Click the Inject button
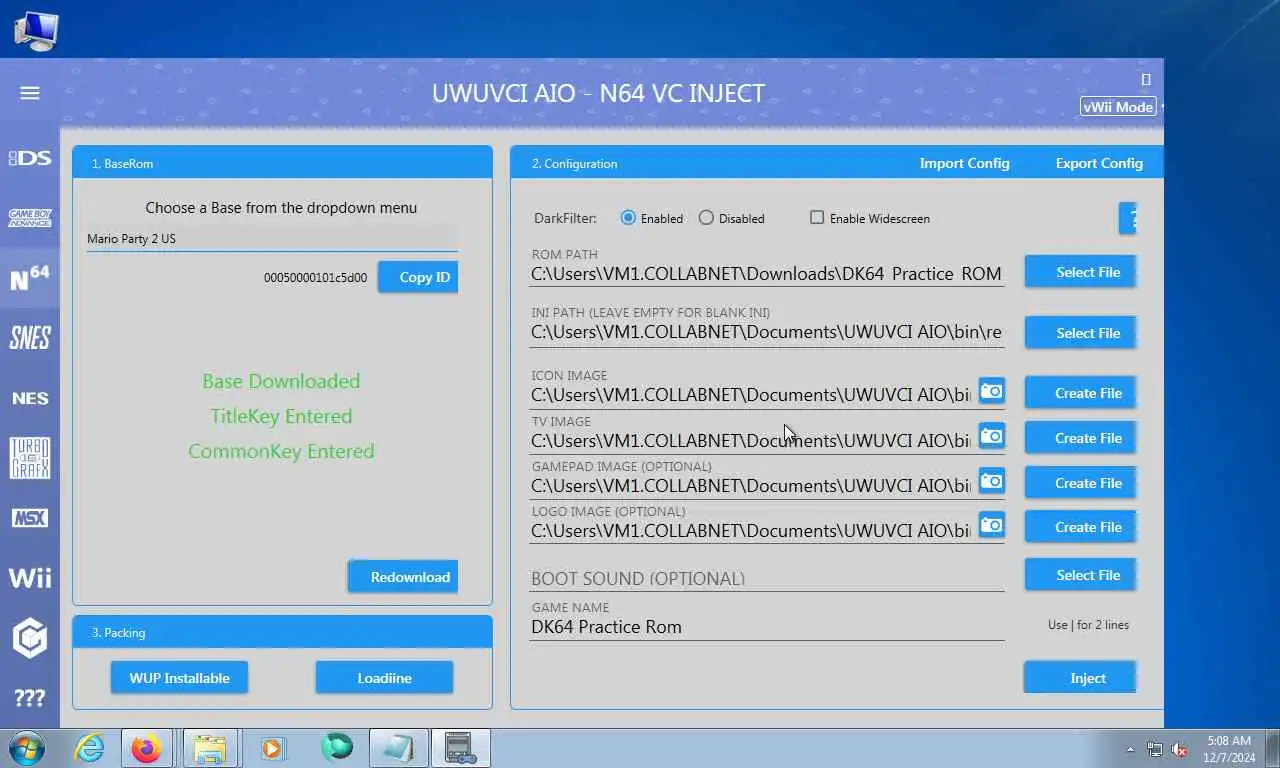Viewport: 1280px width, 768px height. click(x=1080, y=678)
